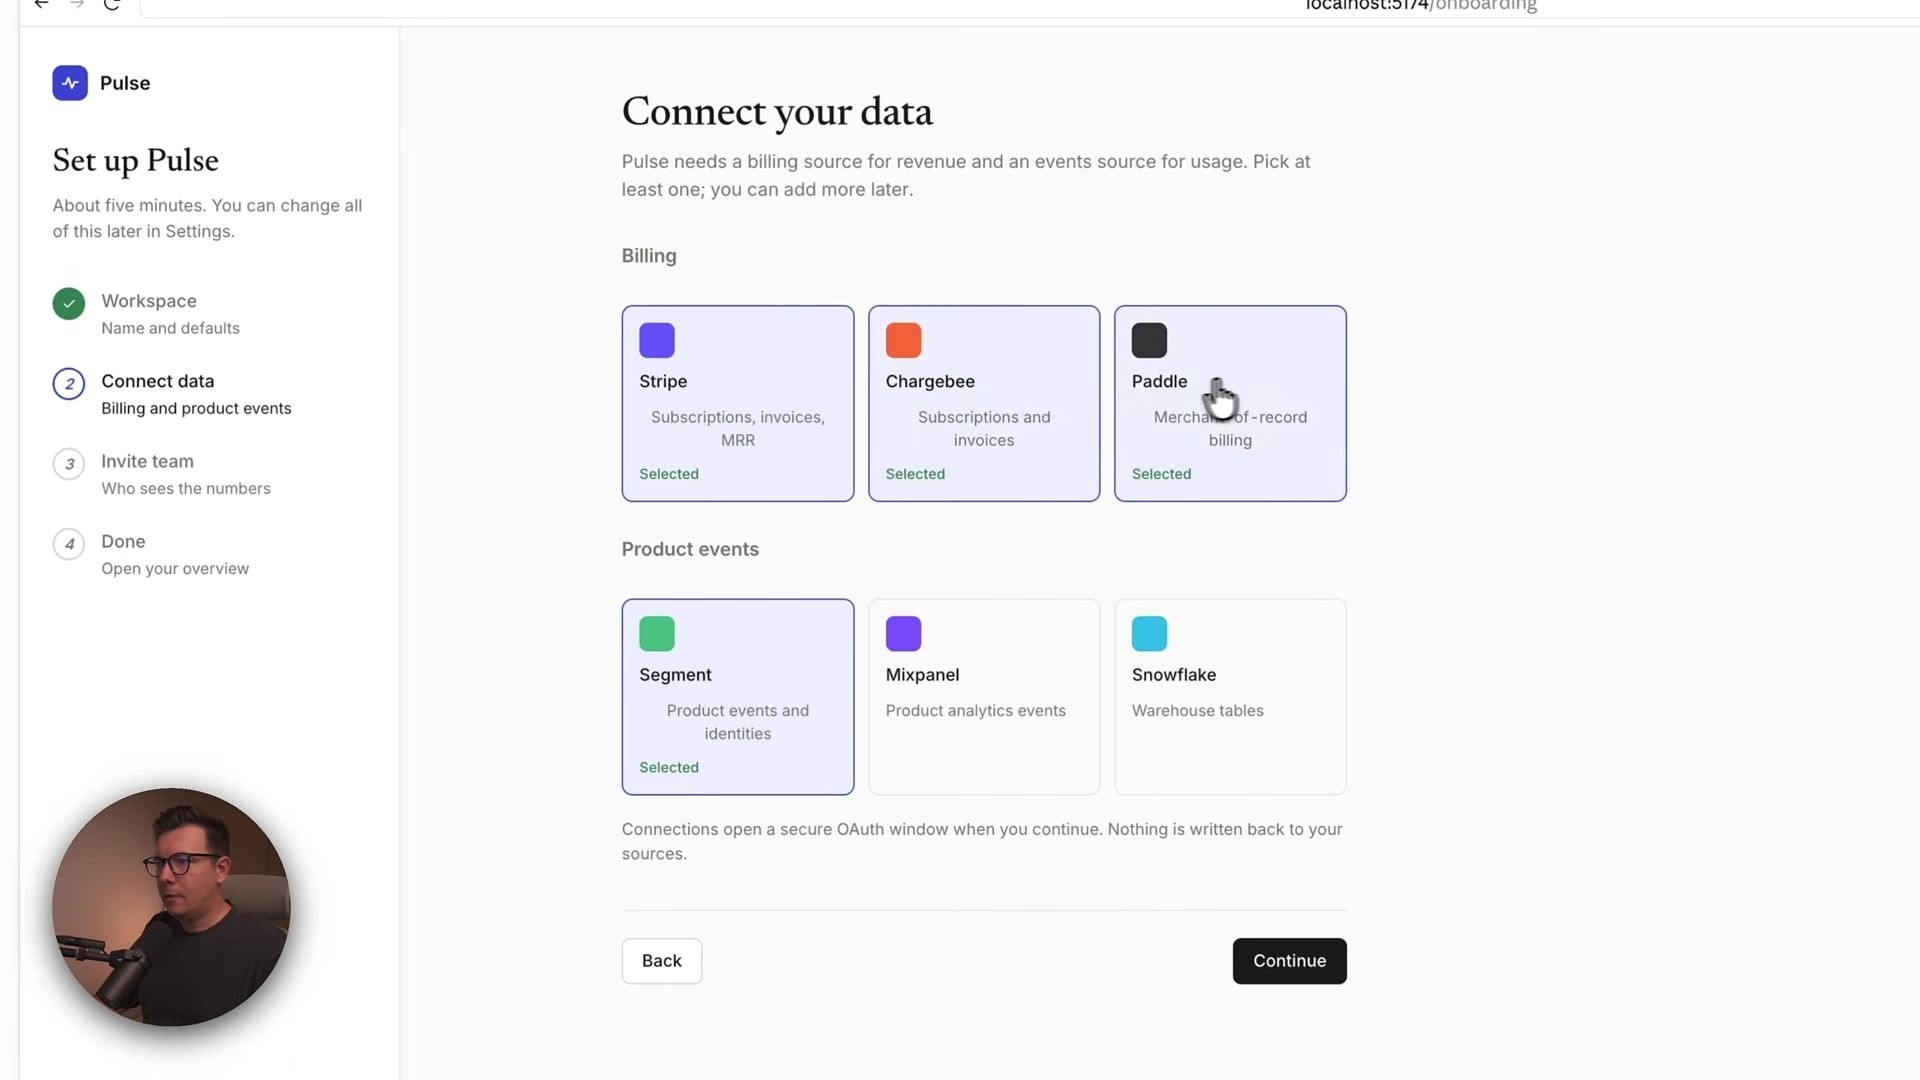
Task: Deselect the Stripe billing source card
Action: pyautogui.click(x=738, y=403)
